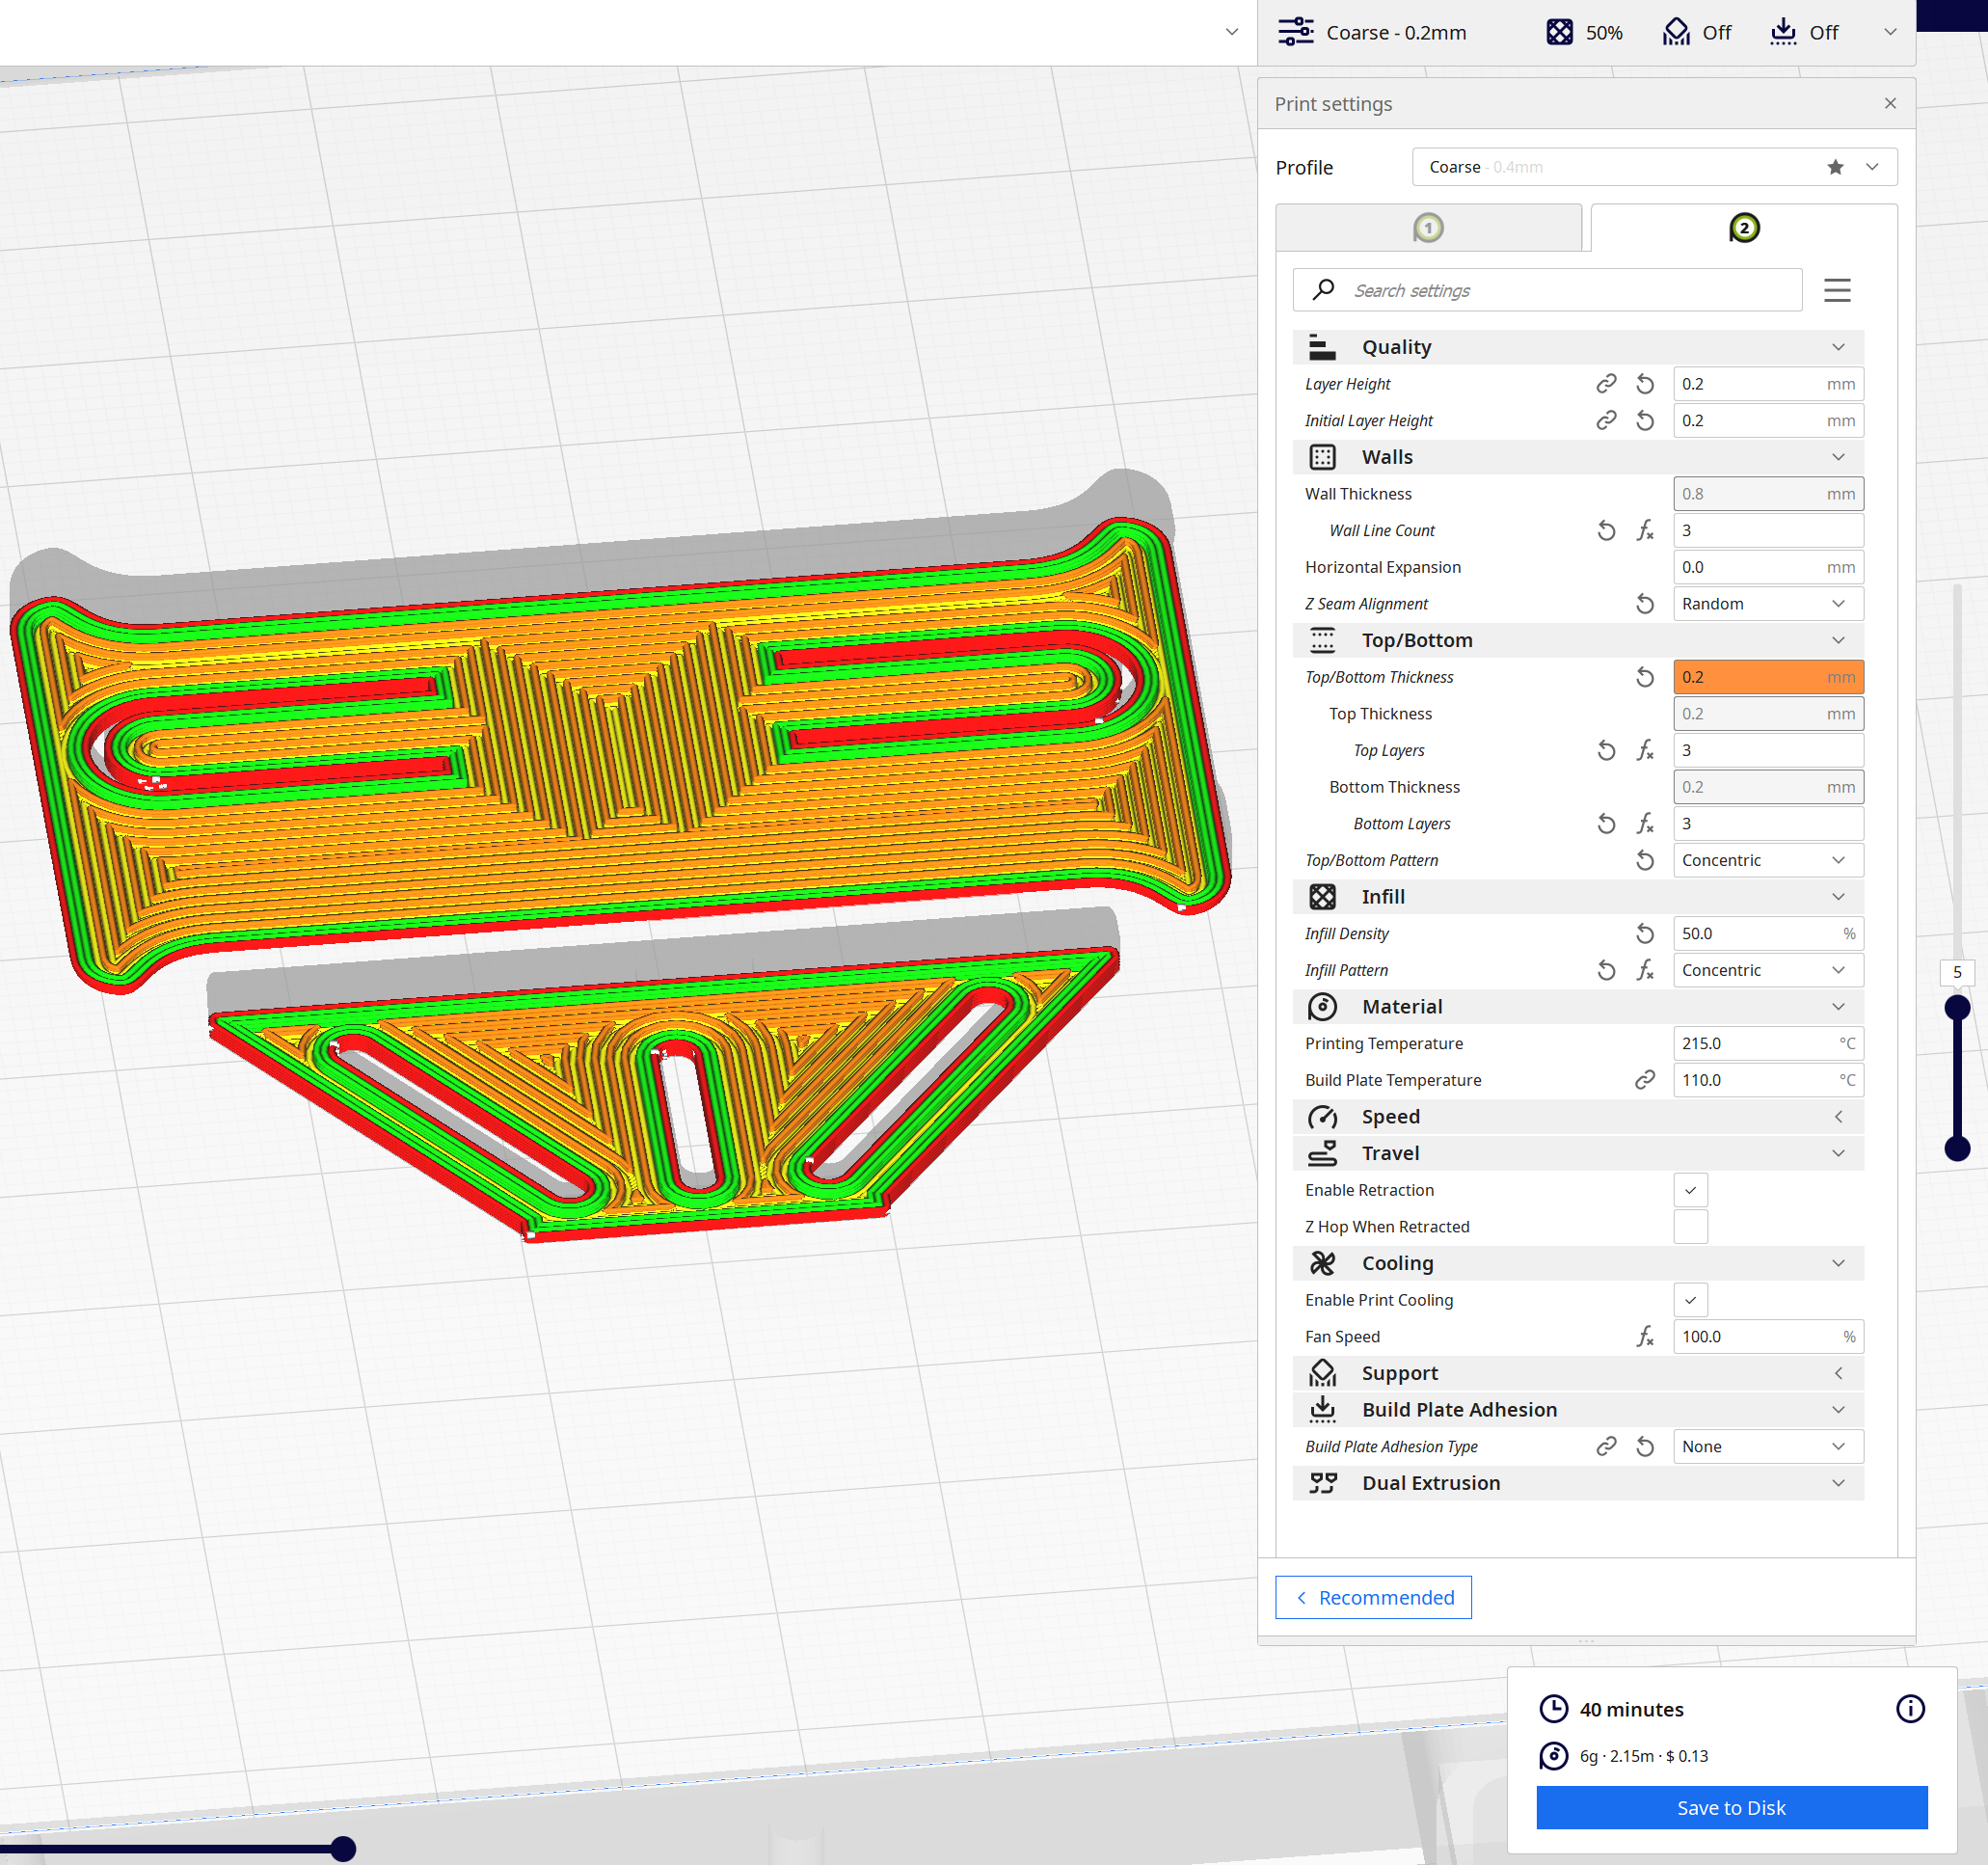This screenshot has width=1988, height=1865.
Task: Disable the Enable Retraction checkbox
Action: tap(1689, 1190)
